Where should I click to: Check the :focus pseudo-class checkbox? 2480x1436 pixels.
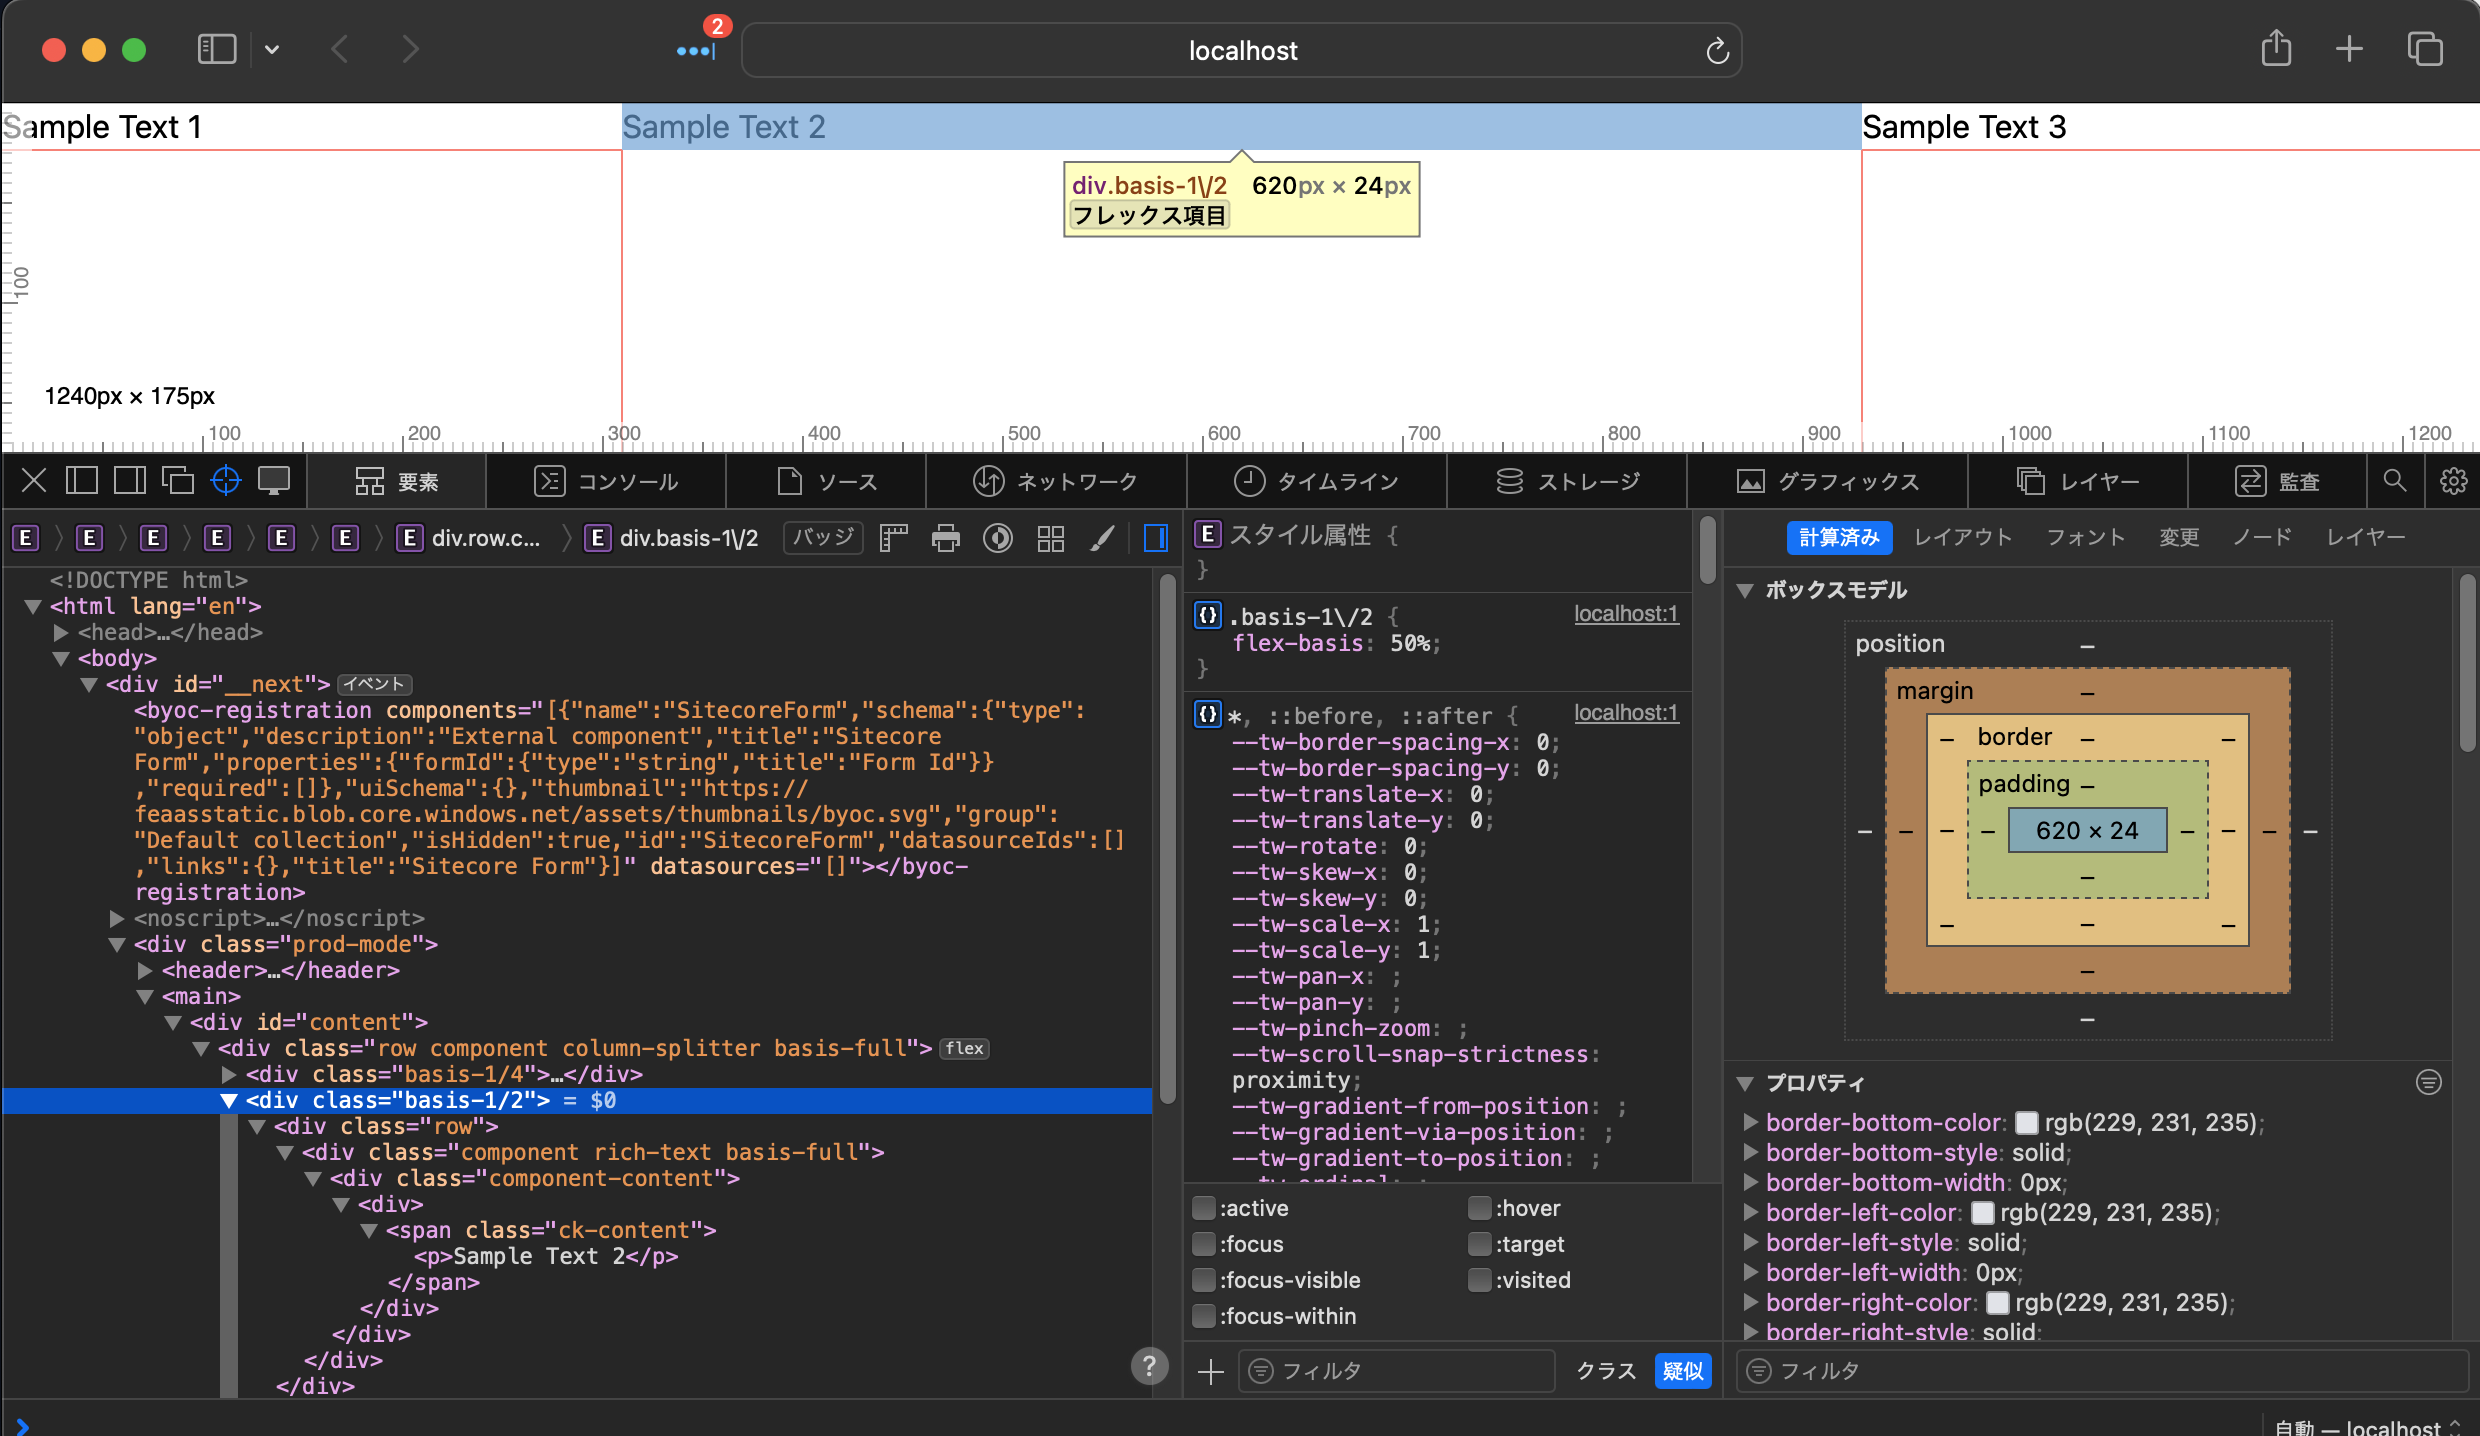click(1204, 1244)
